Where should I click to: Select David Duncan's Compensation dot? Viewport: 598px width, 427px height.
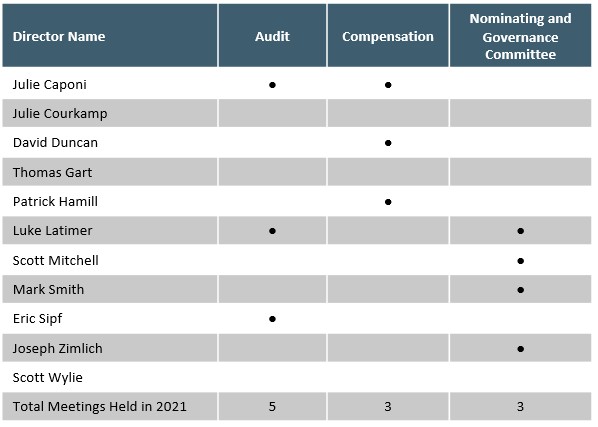388,143
